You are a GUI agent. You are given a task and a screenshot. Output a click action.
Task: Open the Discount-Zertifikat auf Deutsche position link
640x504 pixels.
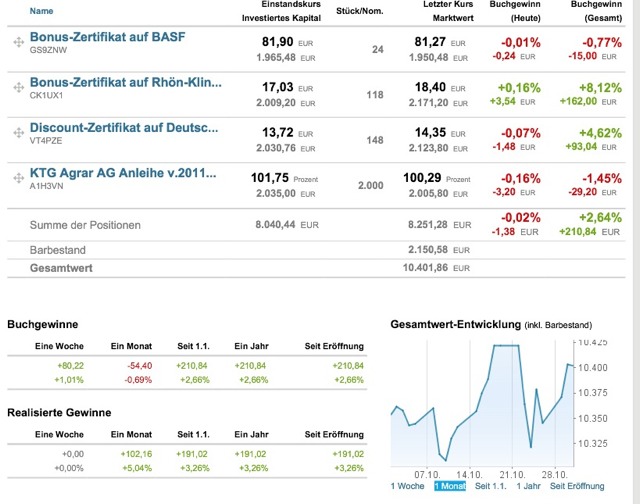[x=124, y=128]
